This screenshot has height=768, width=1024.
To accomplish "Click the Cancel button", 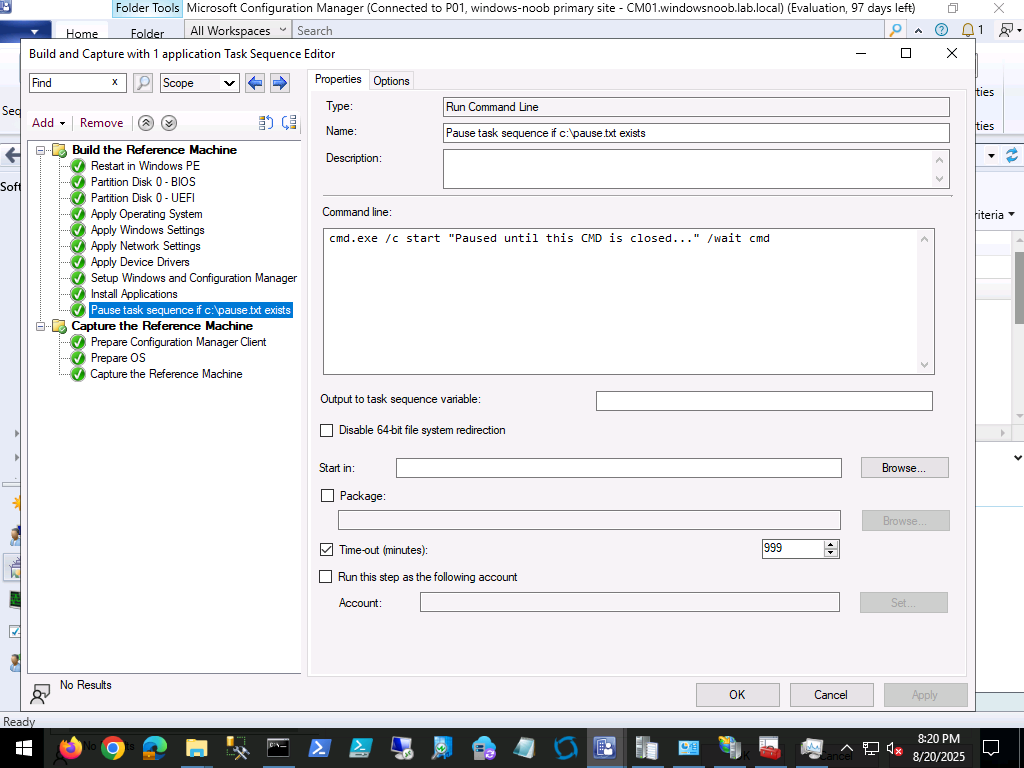I will pyautogui.click(x=831, y=695).
